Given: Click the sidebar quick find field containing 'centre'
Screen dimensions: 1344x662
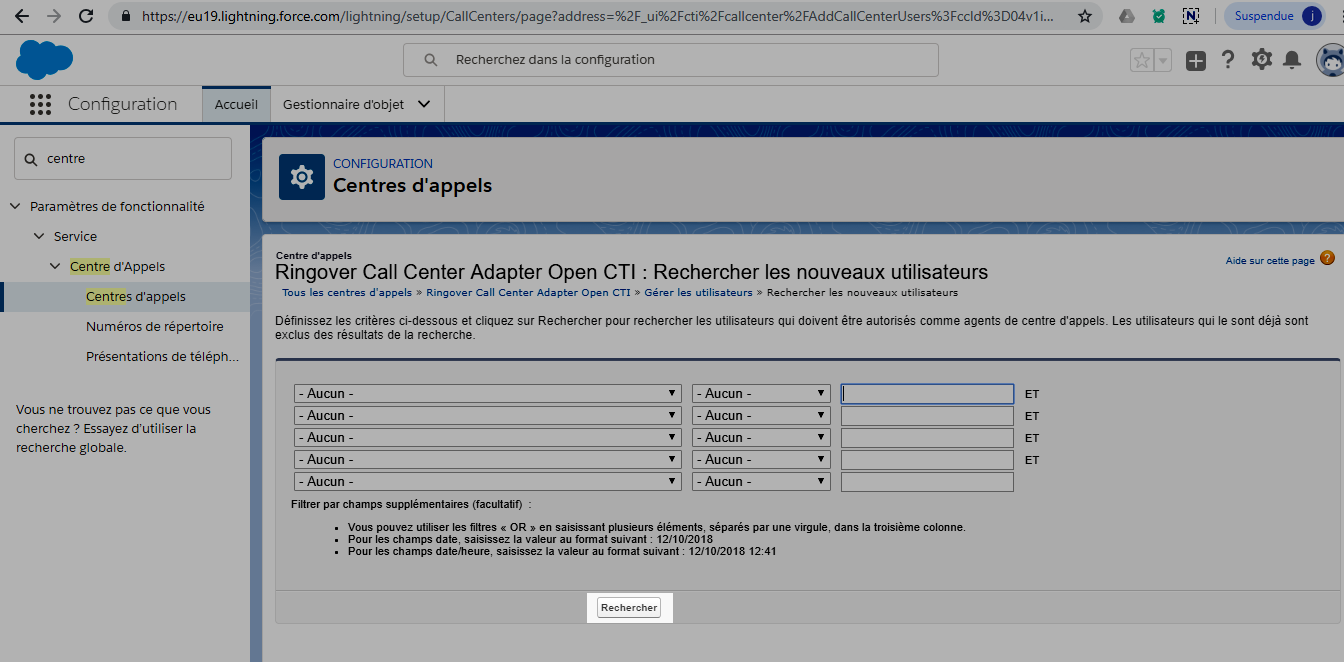Looking at the screenshot, I should [x=123, y=159].
